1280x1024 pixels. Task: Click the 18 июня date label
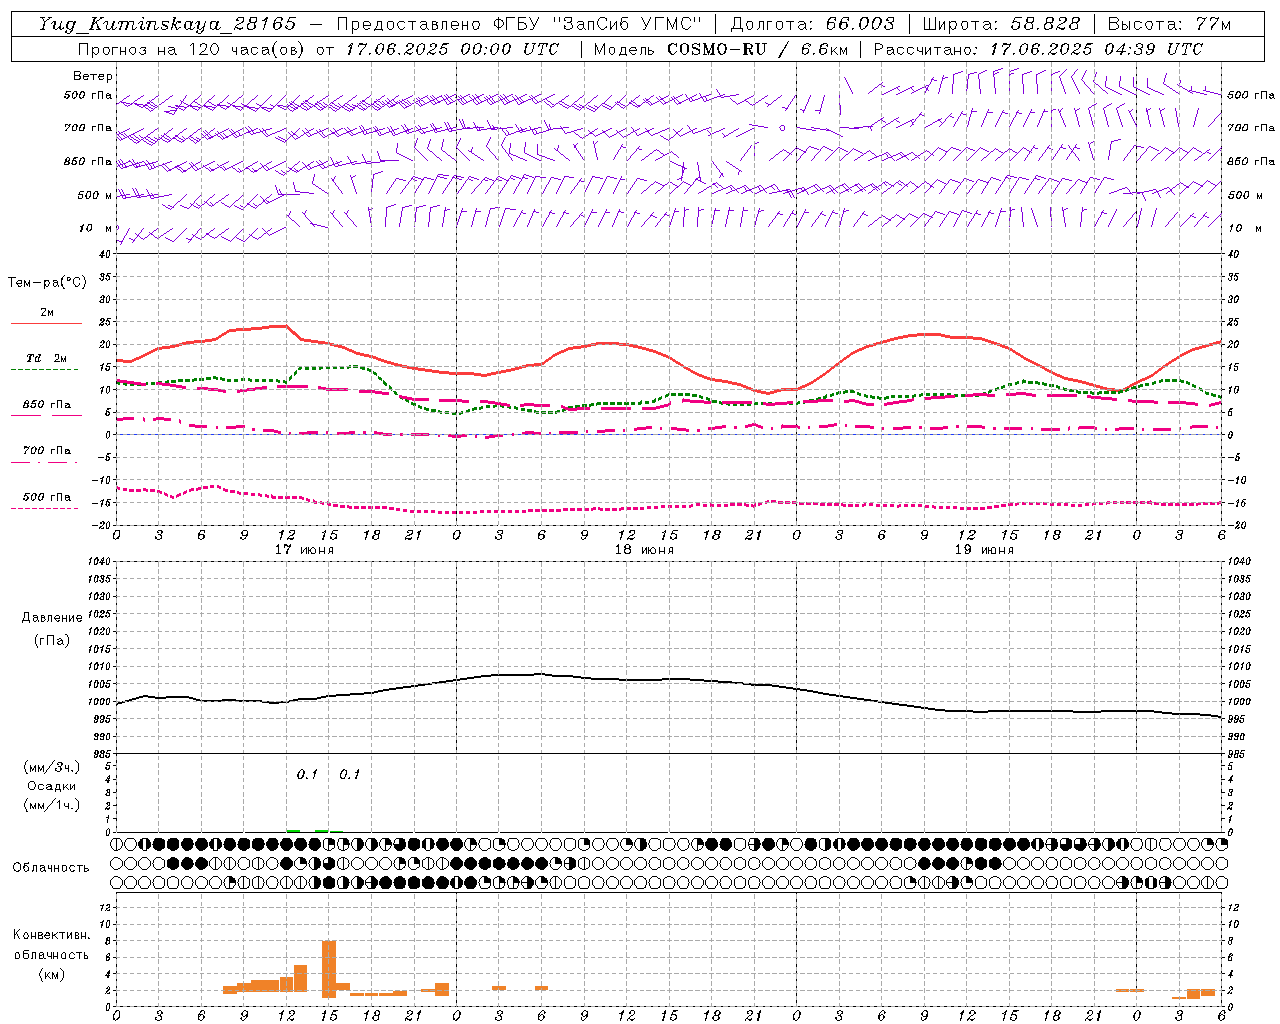[x=644, y=550]
